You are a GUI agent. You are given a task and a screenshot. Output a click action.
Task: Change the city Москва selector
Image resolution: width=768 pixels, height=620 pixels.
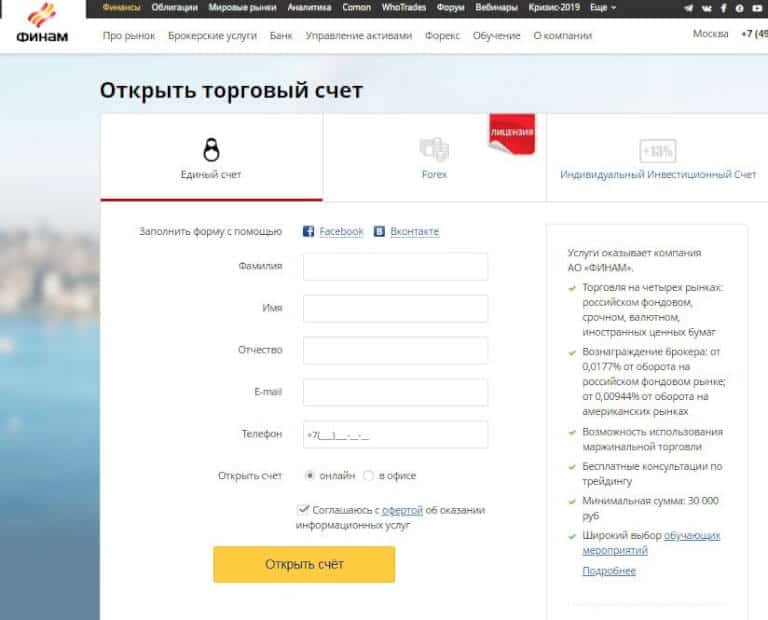coord(710,34)
